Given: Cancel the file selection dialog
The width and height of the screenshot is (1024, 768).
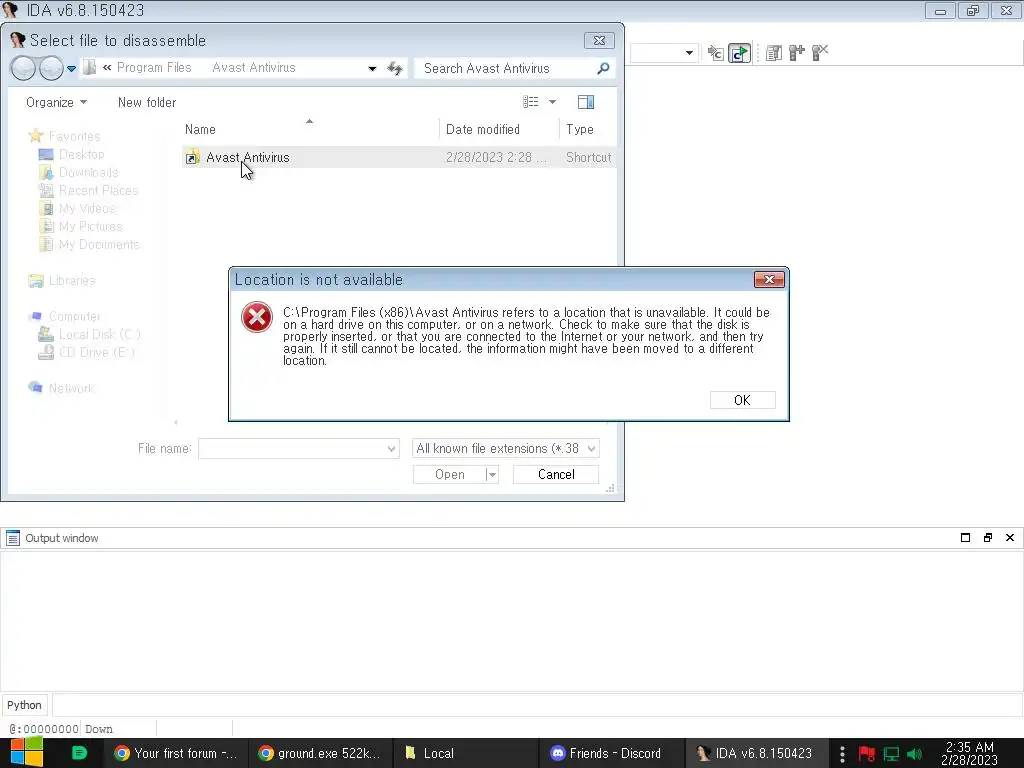Looking at the screenshot, I should click(556, 475).
